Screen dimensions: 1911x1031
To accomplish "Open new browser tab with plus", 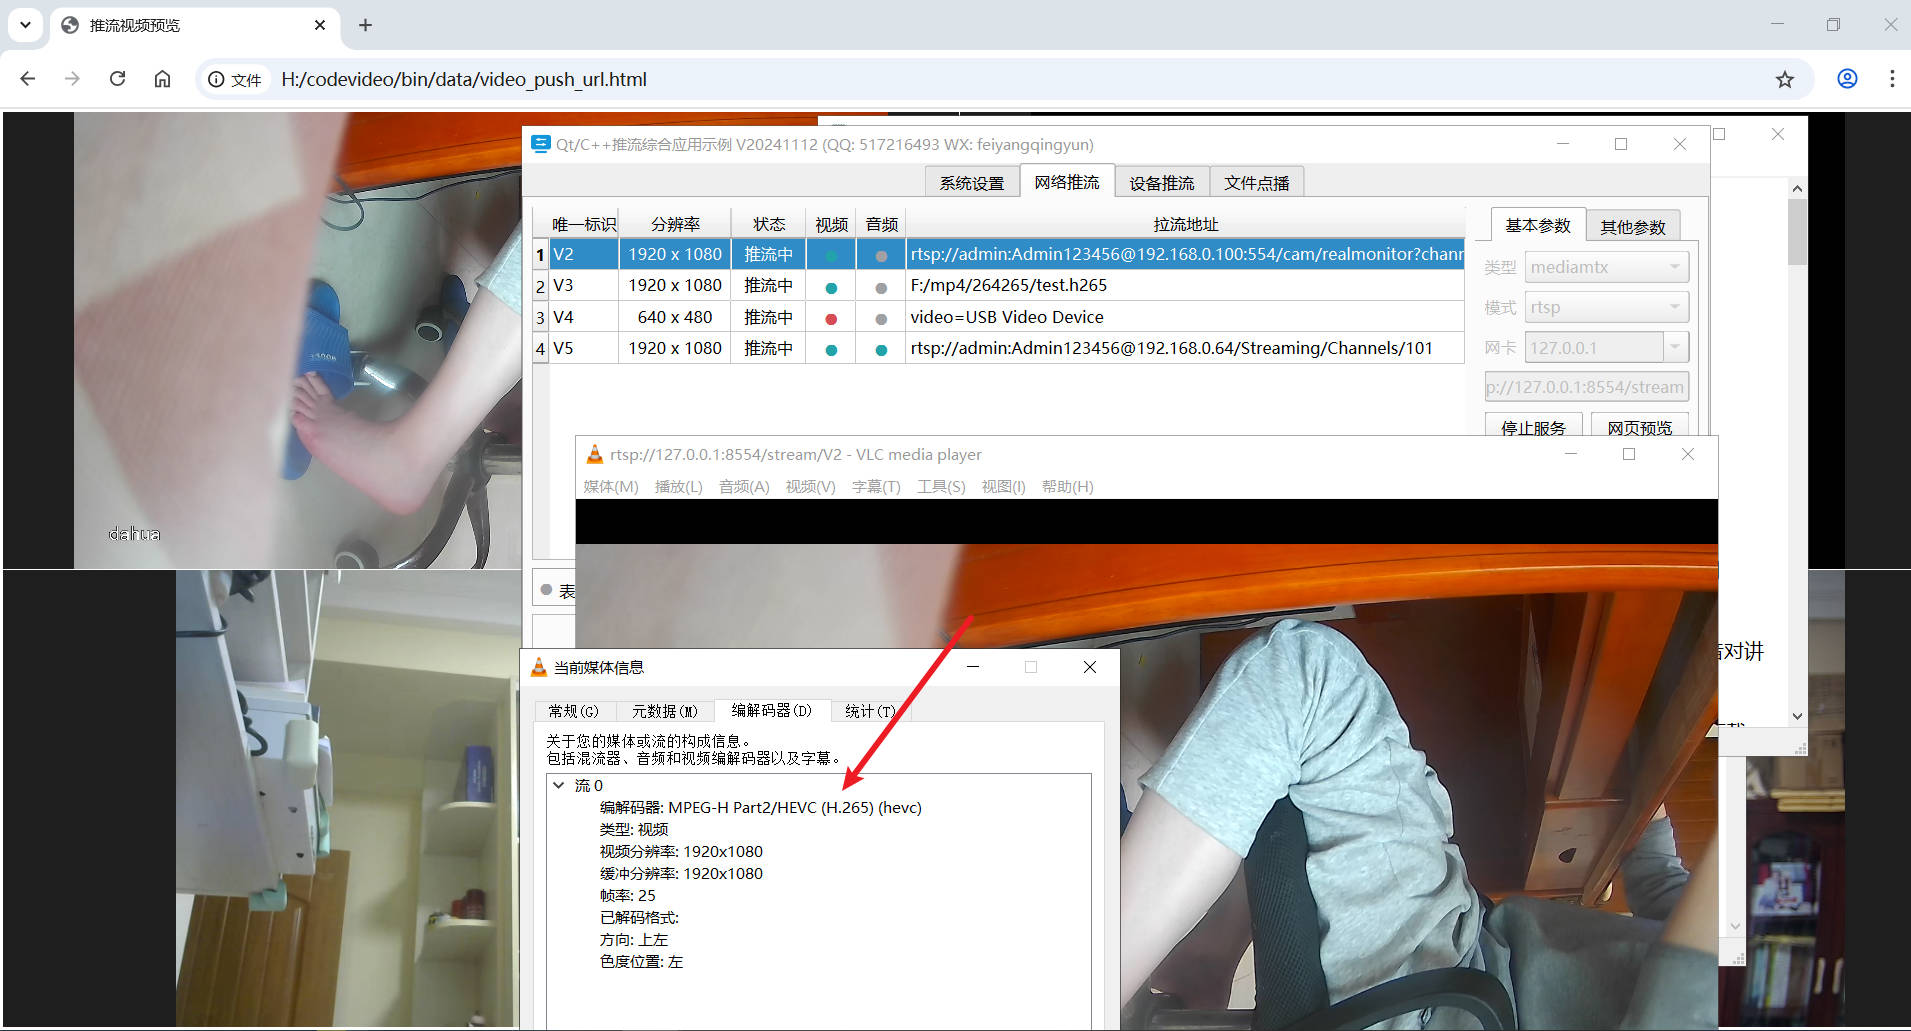I will [x=365, y=25].
